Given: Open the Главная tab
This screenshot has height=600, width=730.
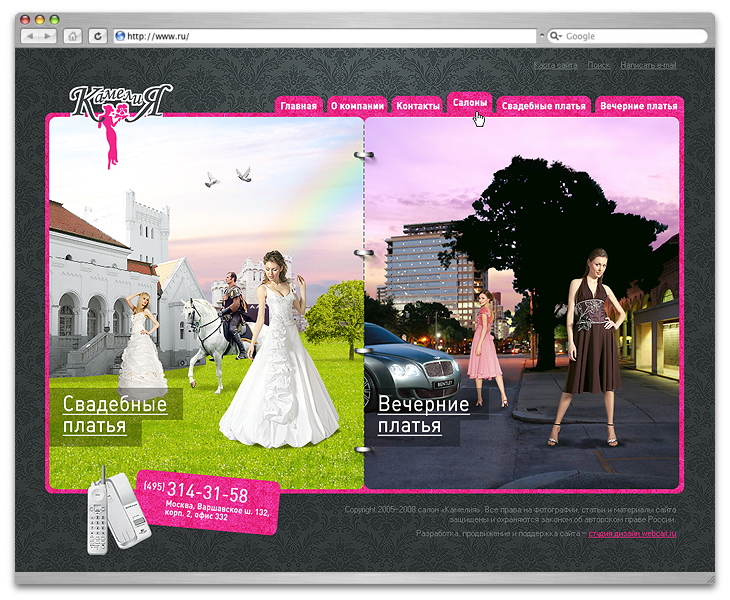Looking at the screenshot, I should (x=298, y=106).
